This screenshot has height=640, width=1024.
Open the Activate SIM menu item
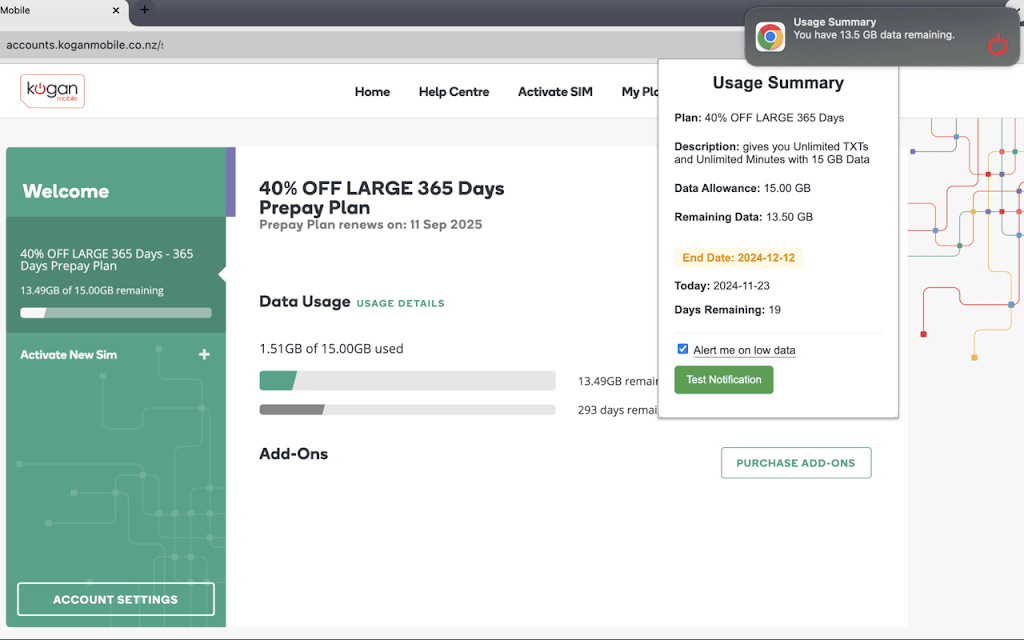coord(555,92)
